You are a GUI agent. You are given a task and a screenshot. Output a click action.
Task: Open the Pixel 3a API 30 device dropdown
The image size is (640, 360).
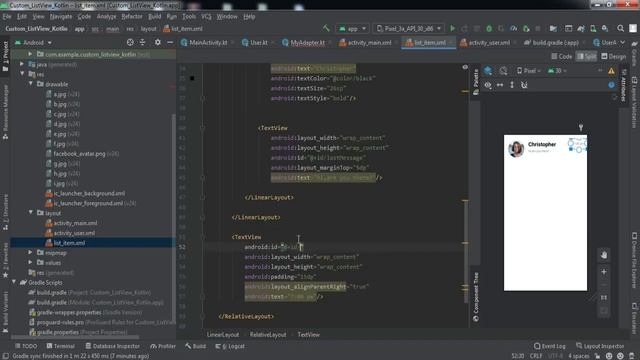(x=409, y=29)
